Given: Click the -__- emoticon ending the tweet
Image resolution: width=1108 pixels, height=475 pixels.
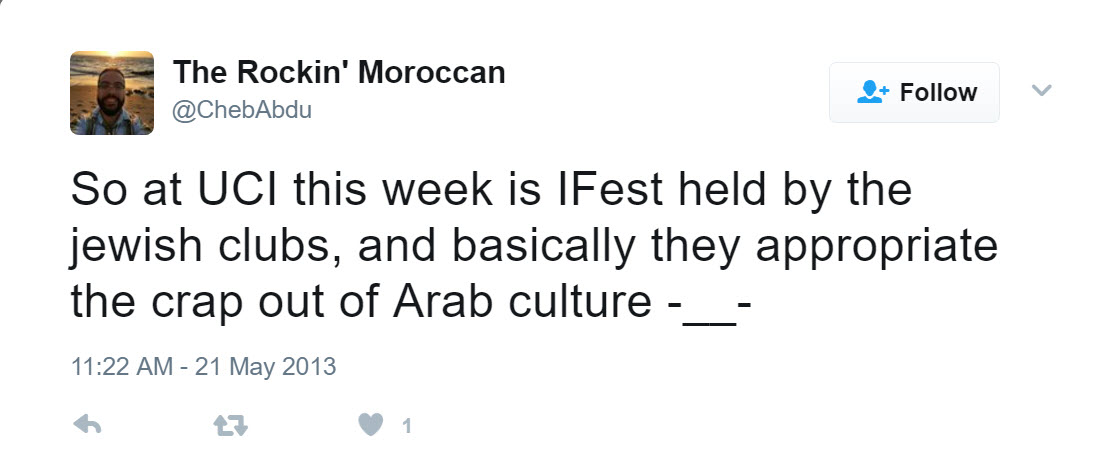Looking at the screenshot, I should coord(707,304).
